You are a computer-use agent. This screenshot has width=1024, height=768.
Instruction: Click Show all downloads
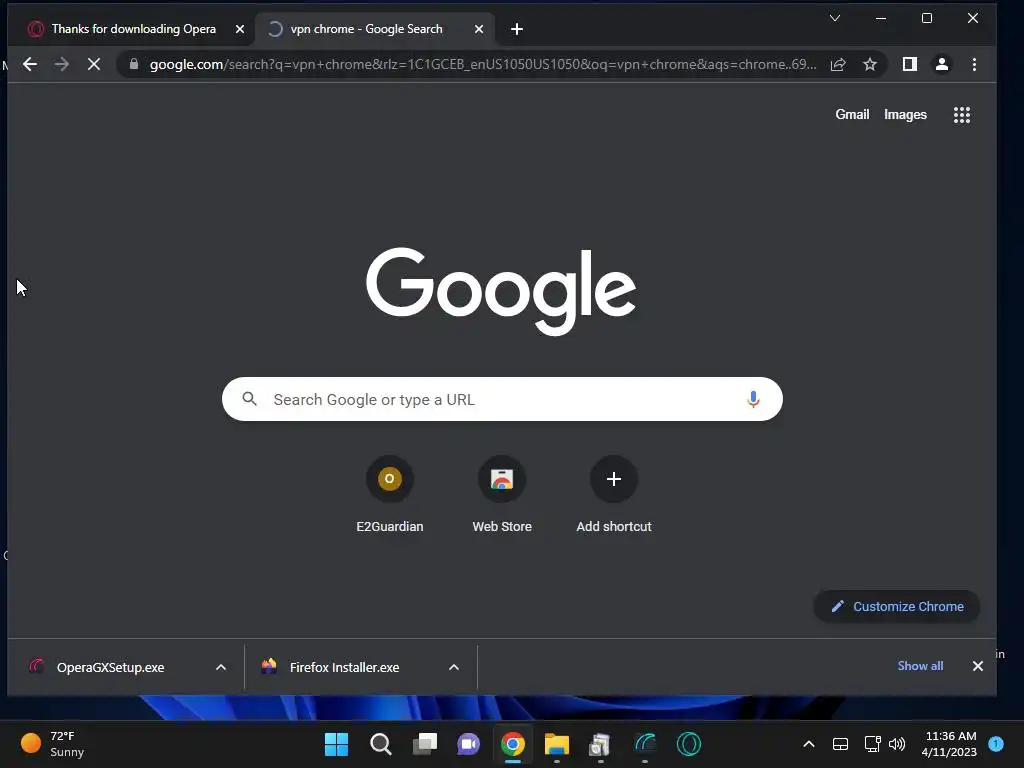coord(920,666)
